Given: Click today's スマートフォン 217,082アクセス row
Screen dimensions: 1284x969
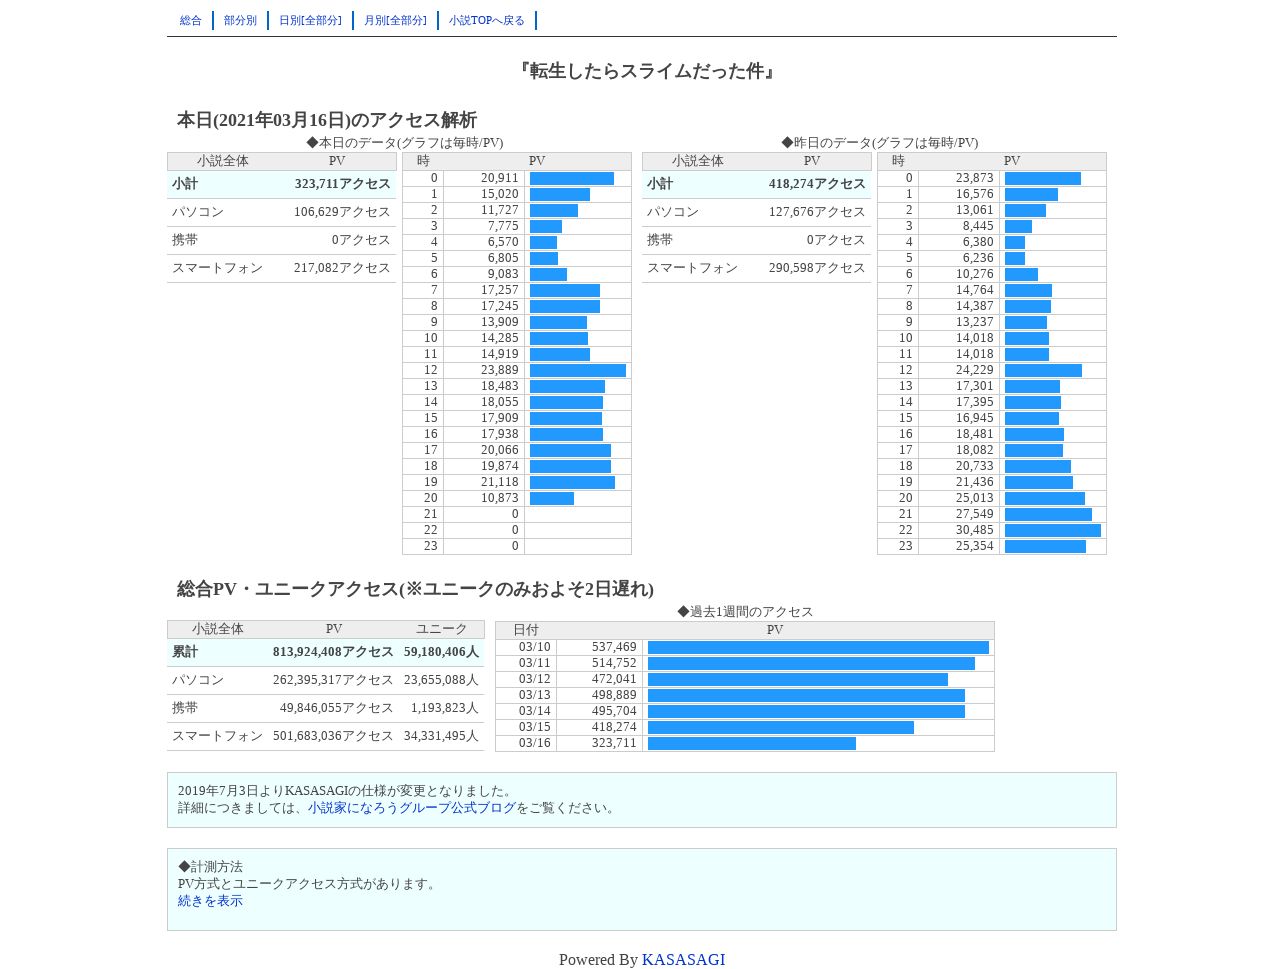Looking at the screenshot, I should point(282,268).
